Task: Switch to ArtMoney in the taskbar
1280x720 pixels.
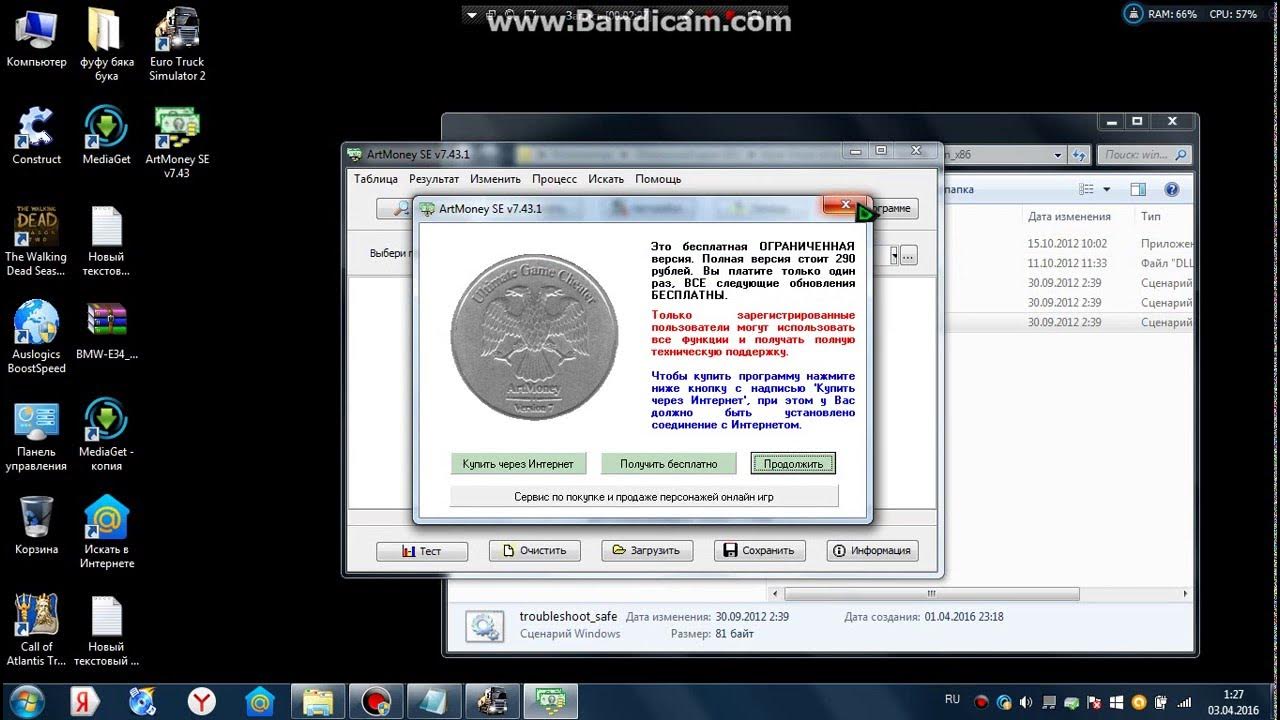Action: pyautogui.click(x=550, y=701)
